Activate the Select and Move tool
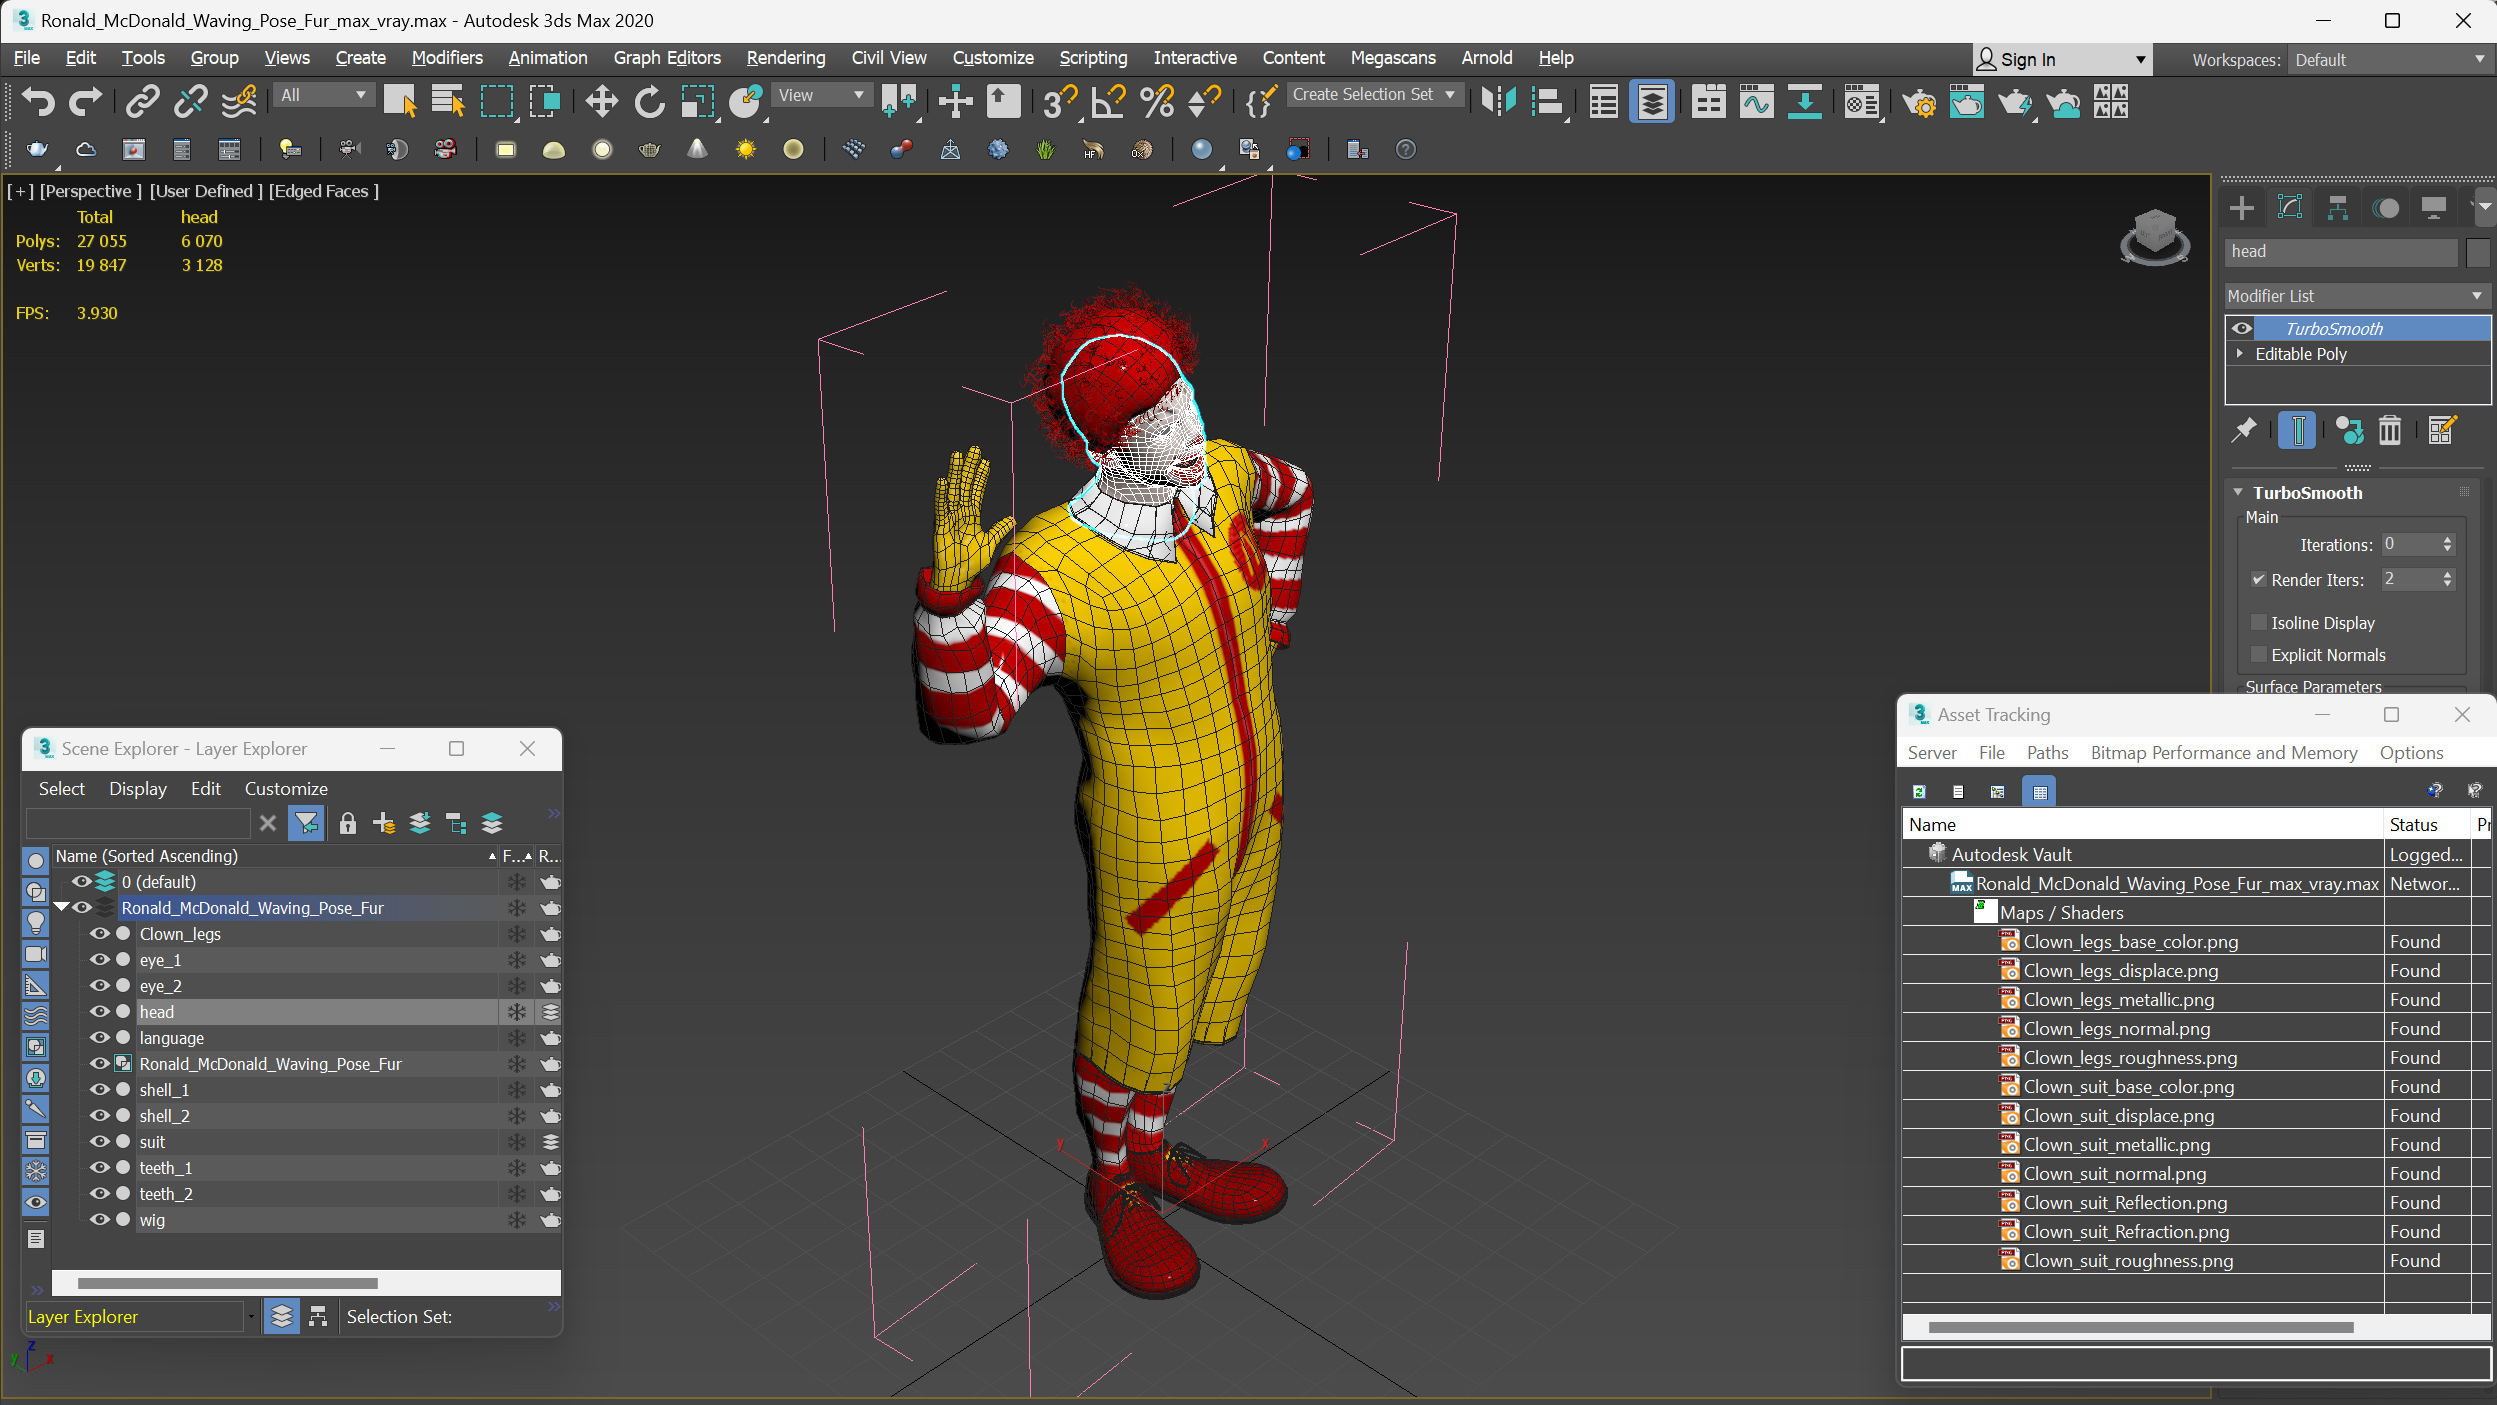Image resolution: width=2497 pixels, height=1405 pixels. point(601,101)
